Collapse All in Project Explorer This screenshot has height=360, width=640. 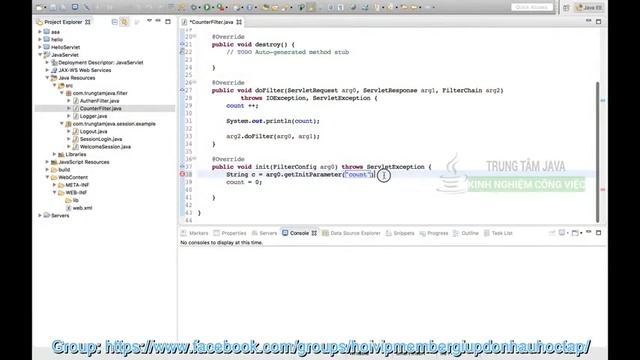[x=115, y=22]
